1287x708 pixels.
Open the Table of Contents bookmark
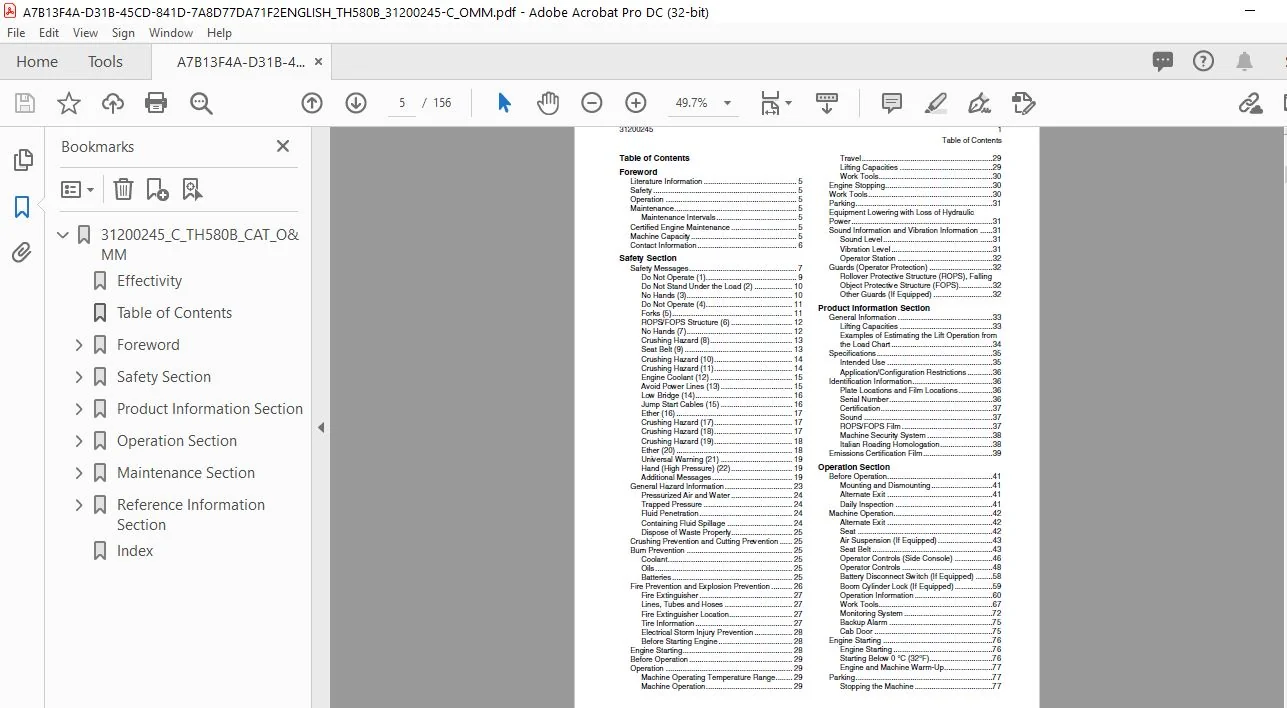[174, 313]
